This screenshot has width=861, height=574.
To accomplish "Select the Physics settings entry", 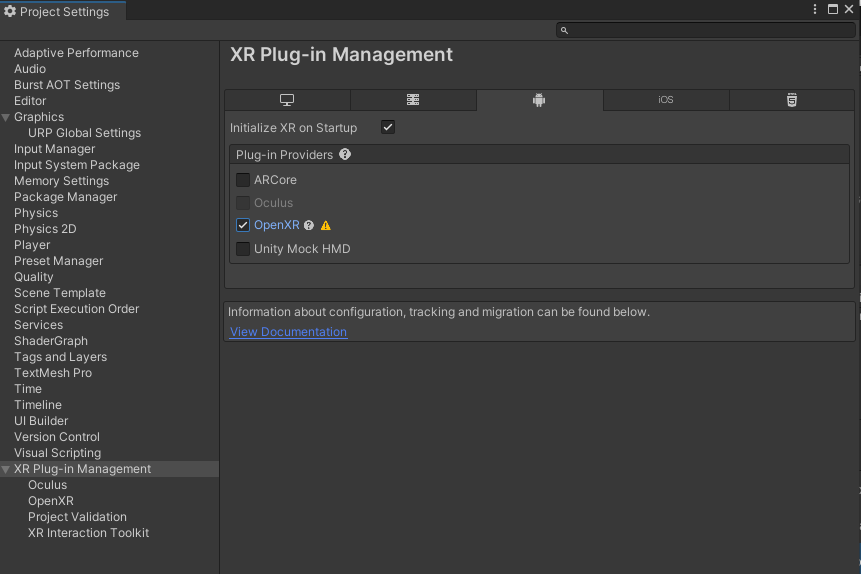I will pyautogui.click(x=36, y=213).
